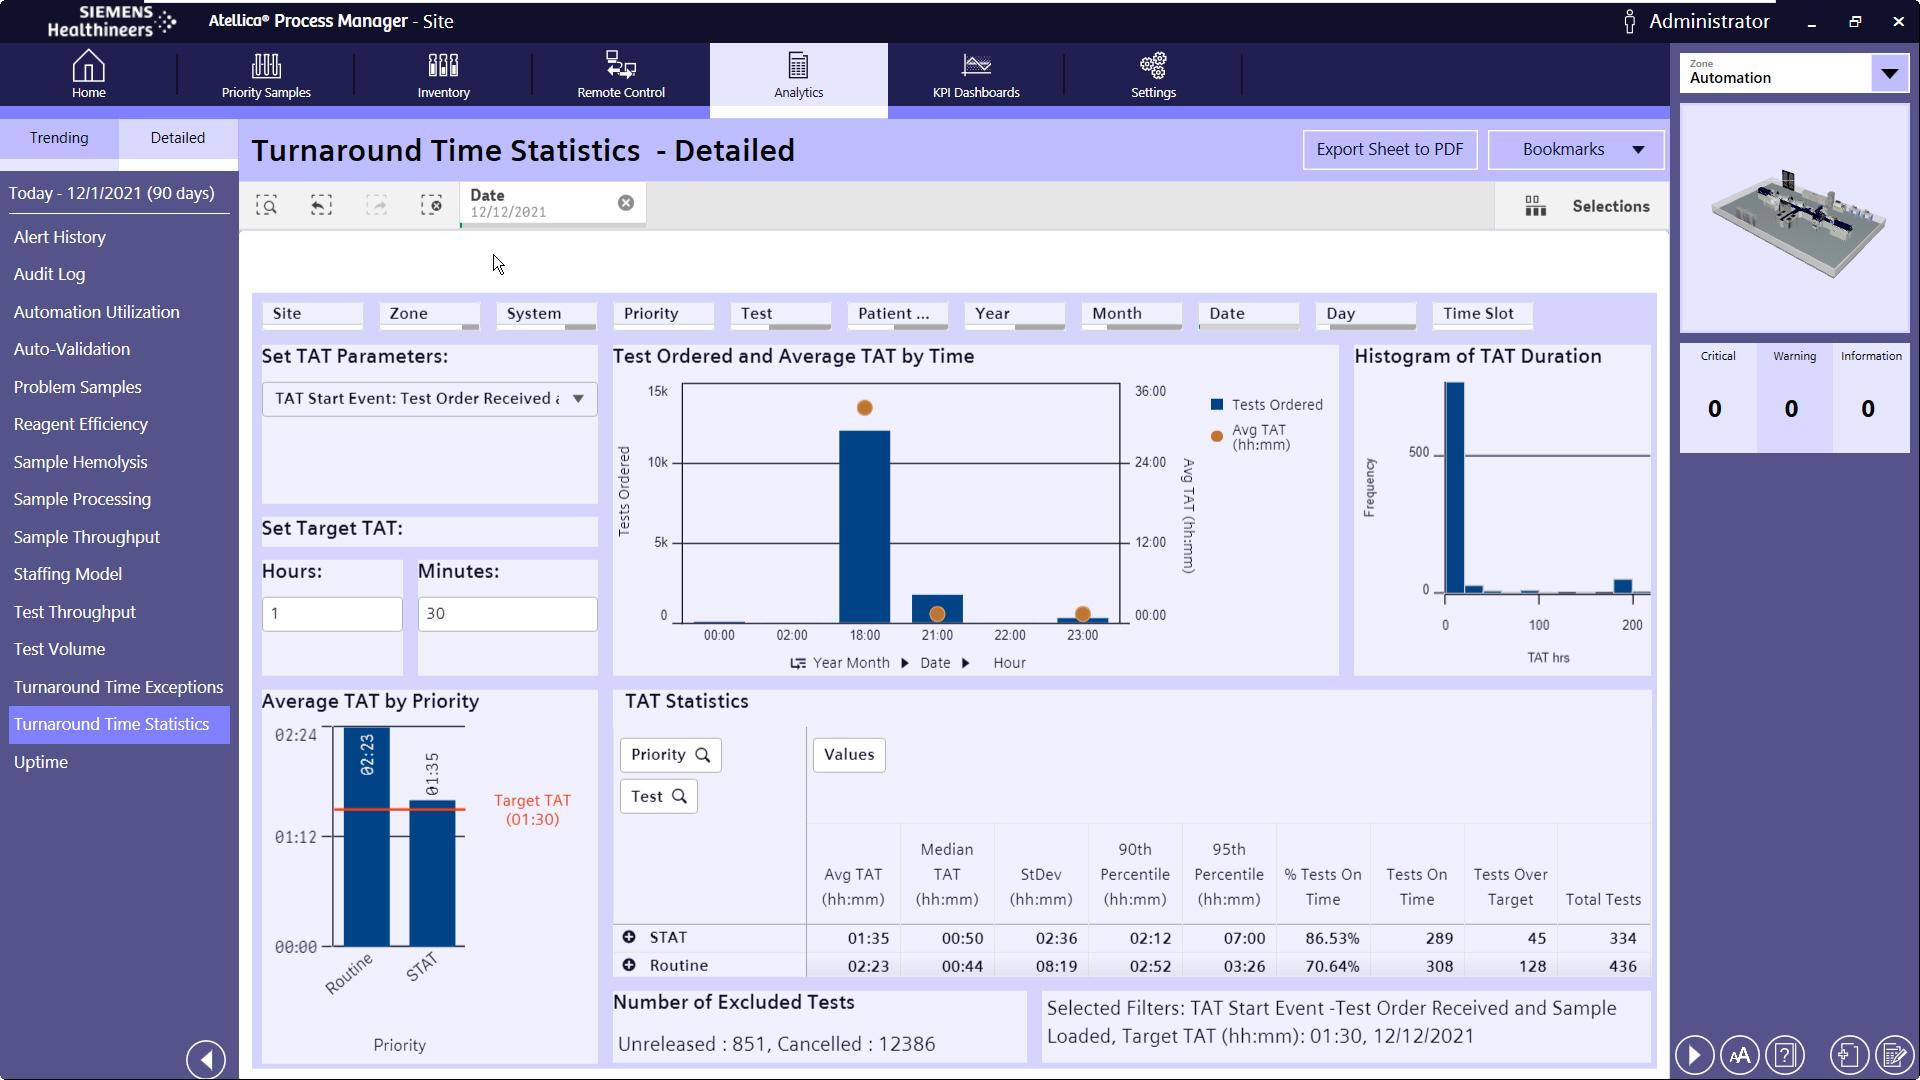Click Export Sheet to PDF button

click(x=1389, y=150)
